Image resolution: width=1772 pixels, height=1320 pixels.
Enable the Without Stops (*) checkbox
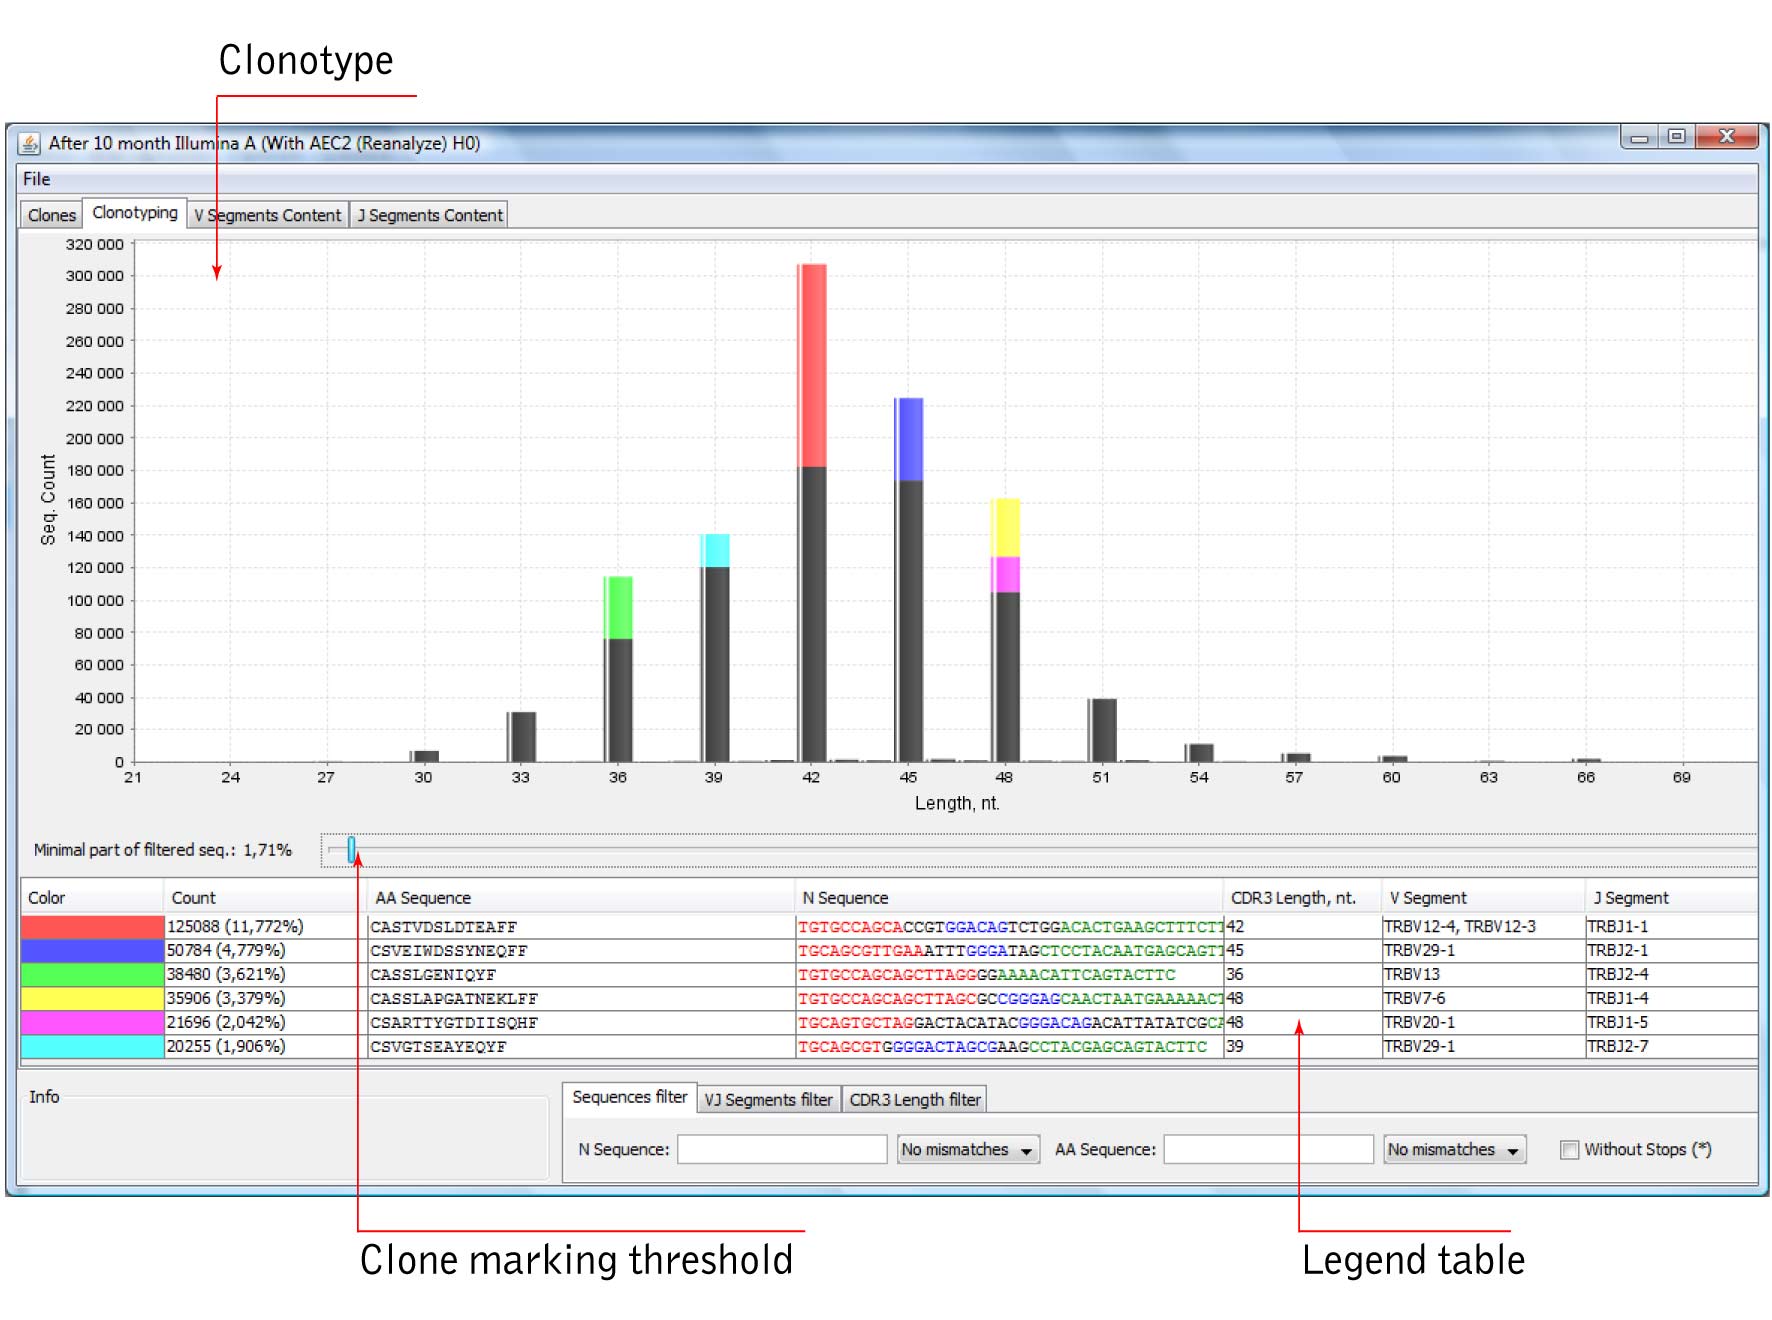click(x=1569, y=1150)
